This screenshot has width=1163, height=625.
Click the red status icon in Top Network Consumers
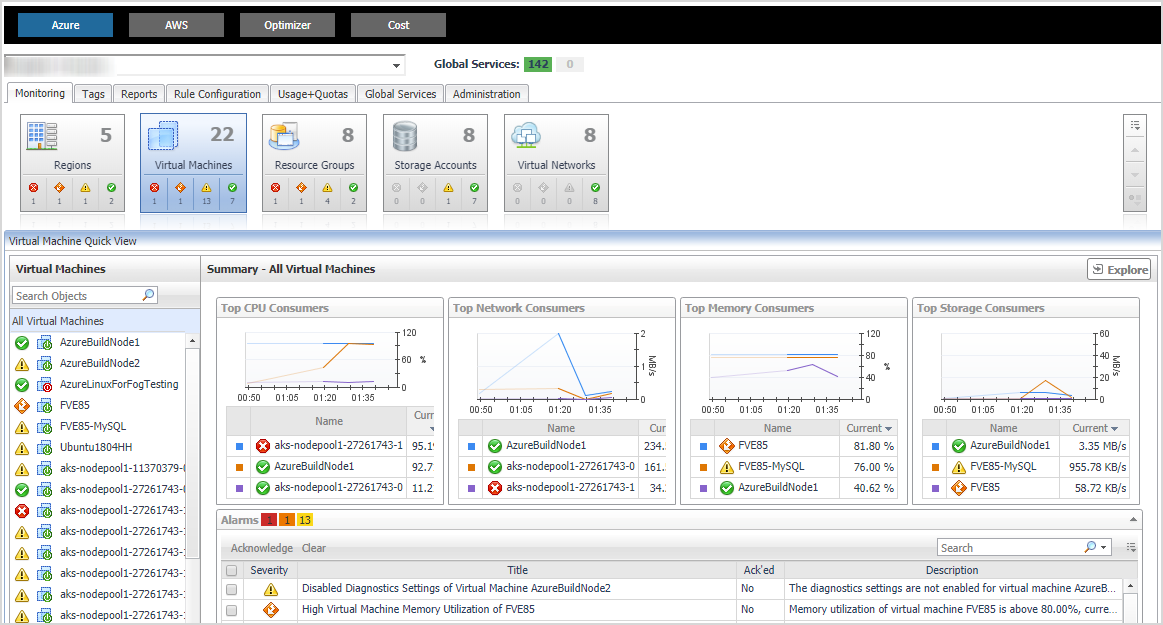click(495, 488)
